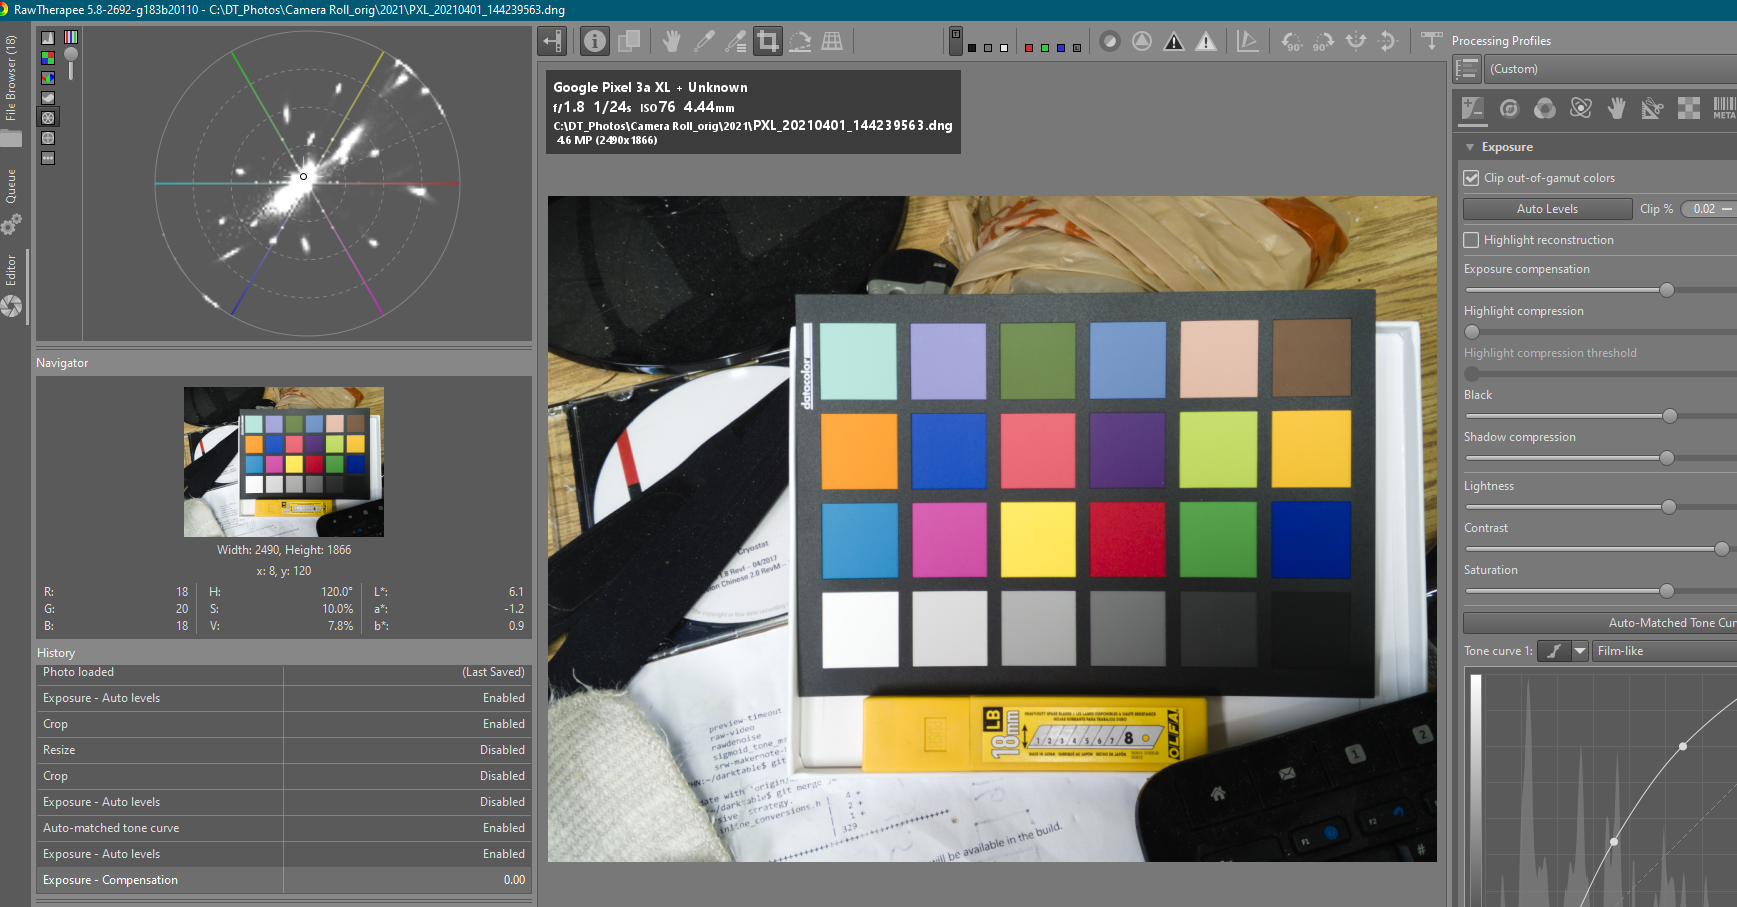
Task: Show the vectorscope hue-saturation scope type
Action: coord(48,117)
